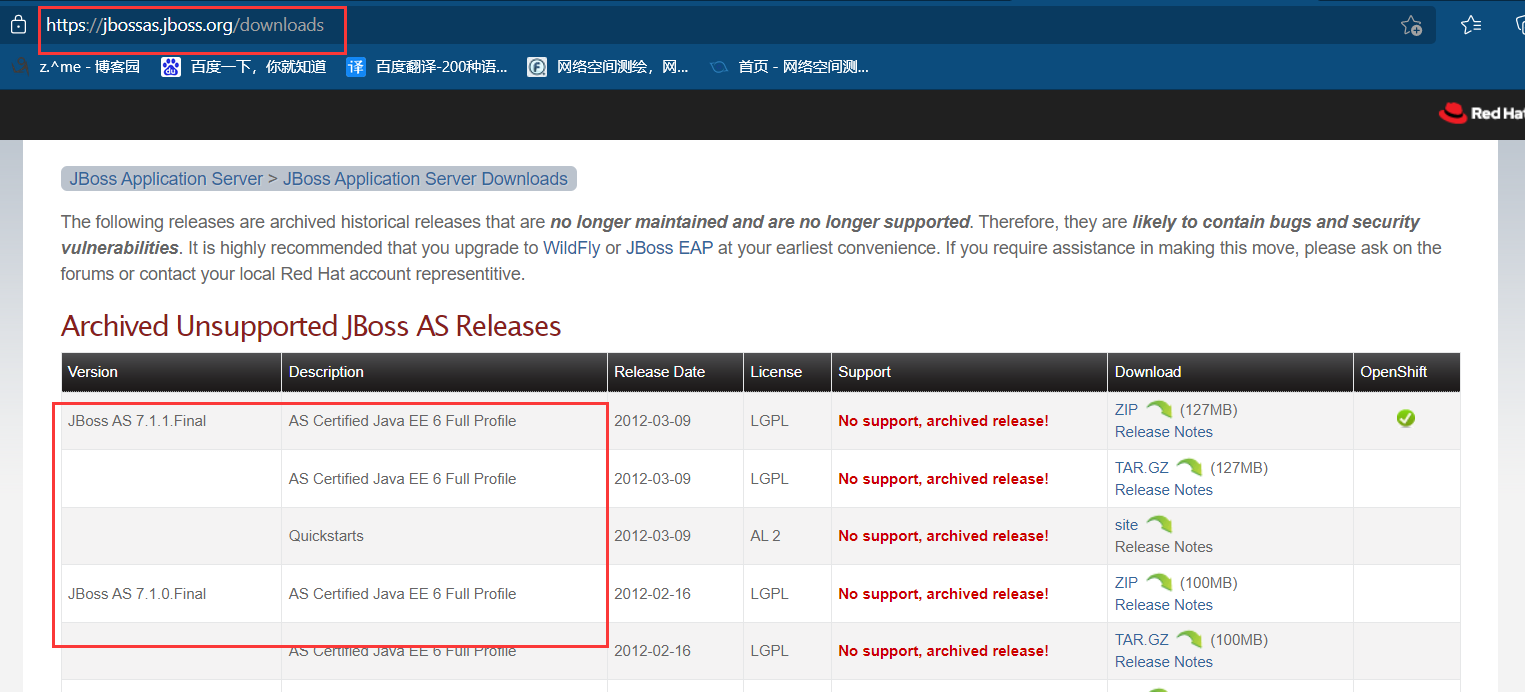Add this page to favorites star icon
This screenshot has height=692, width=1525.
(1411, 26)
